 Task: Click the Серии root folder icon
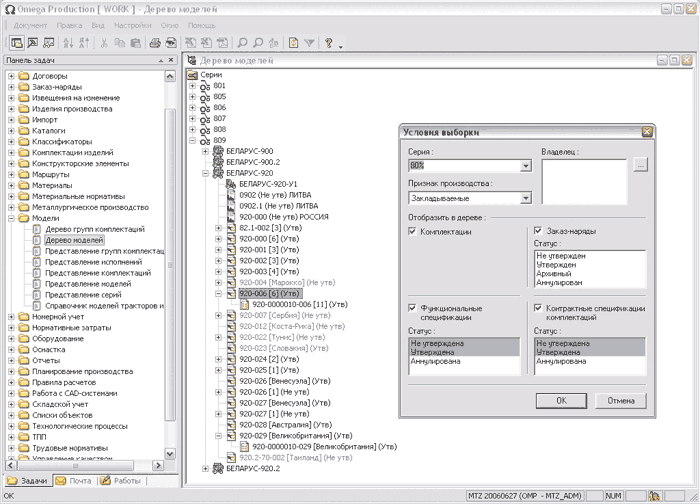pyautogui.click(x=192, y=75)
